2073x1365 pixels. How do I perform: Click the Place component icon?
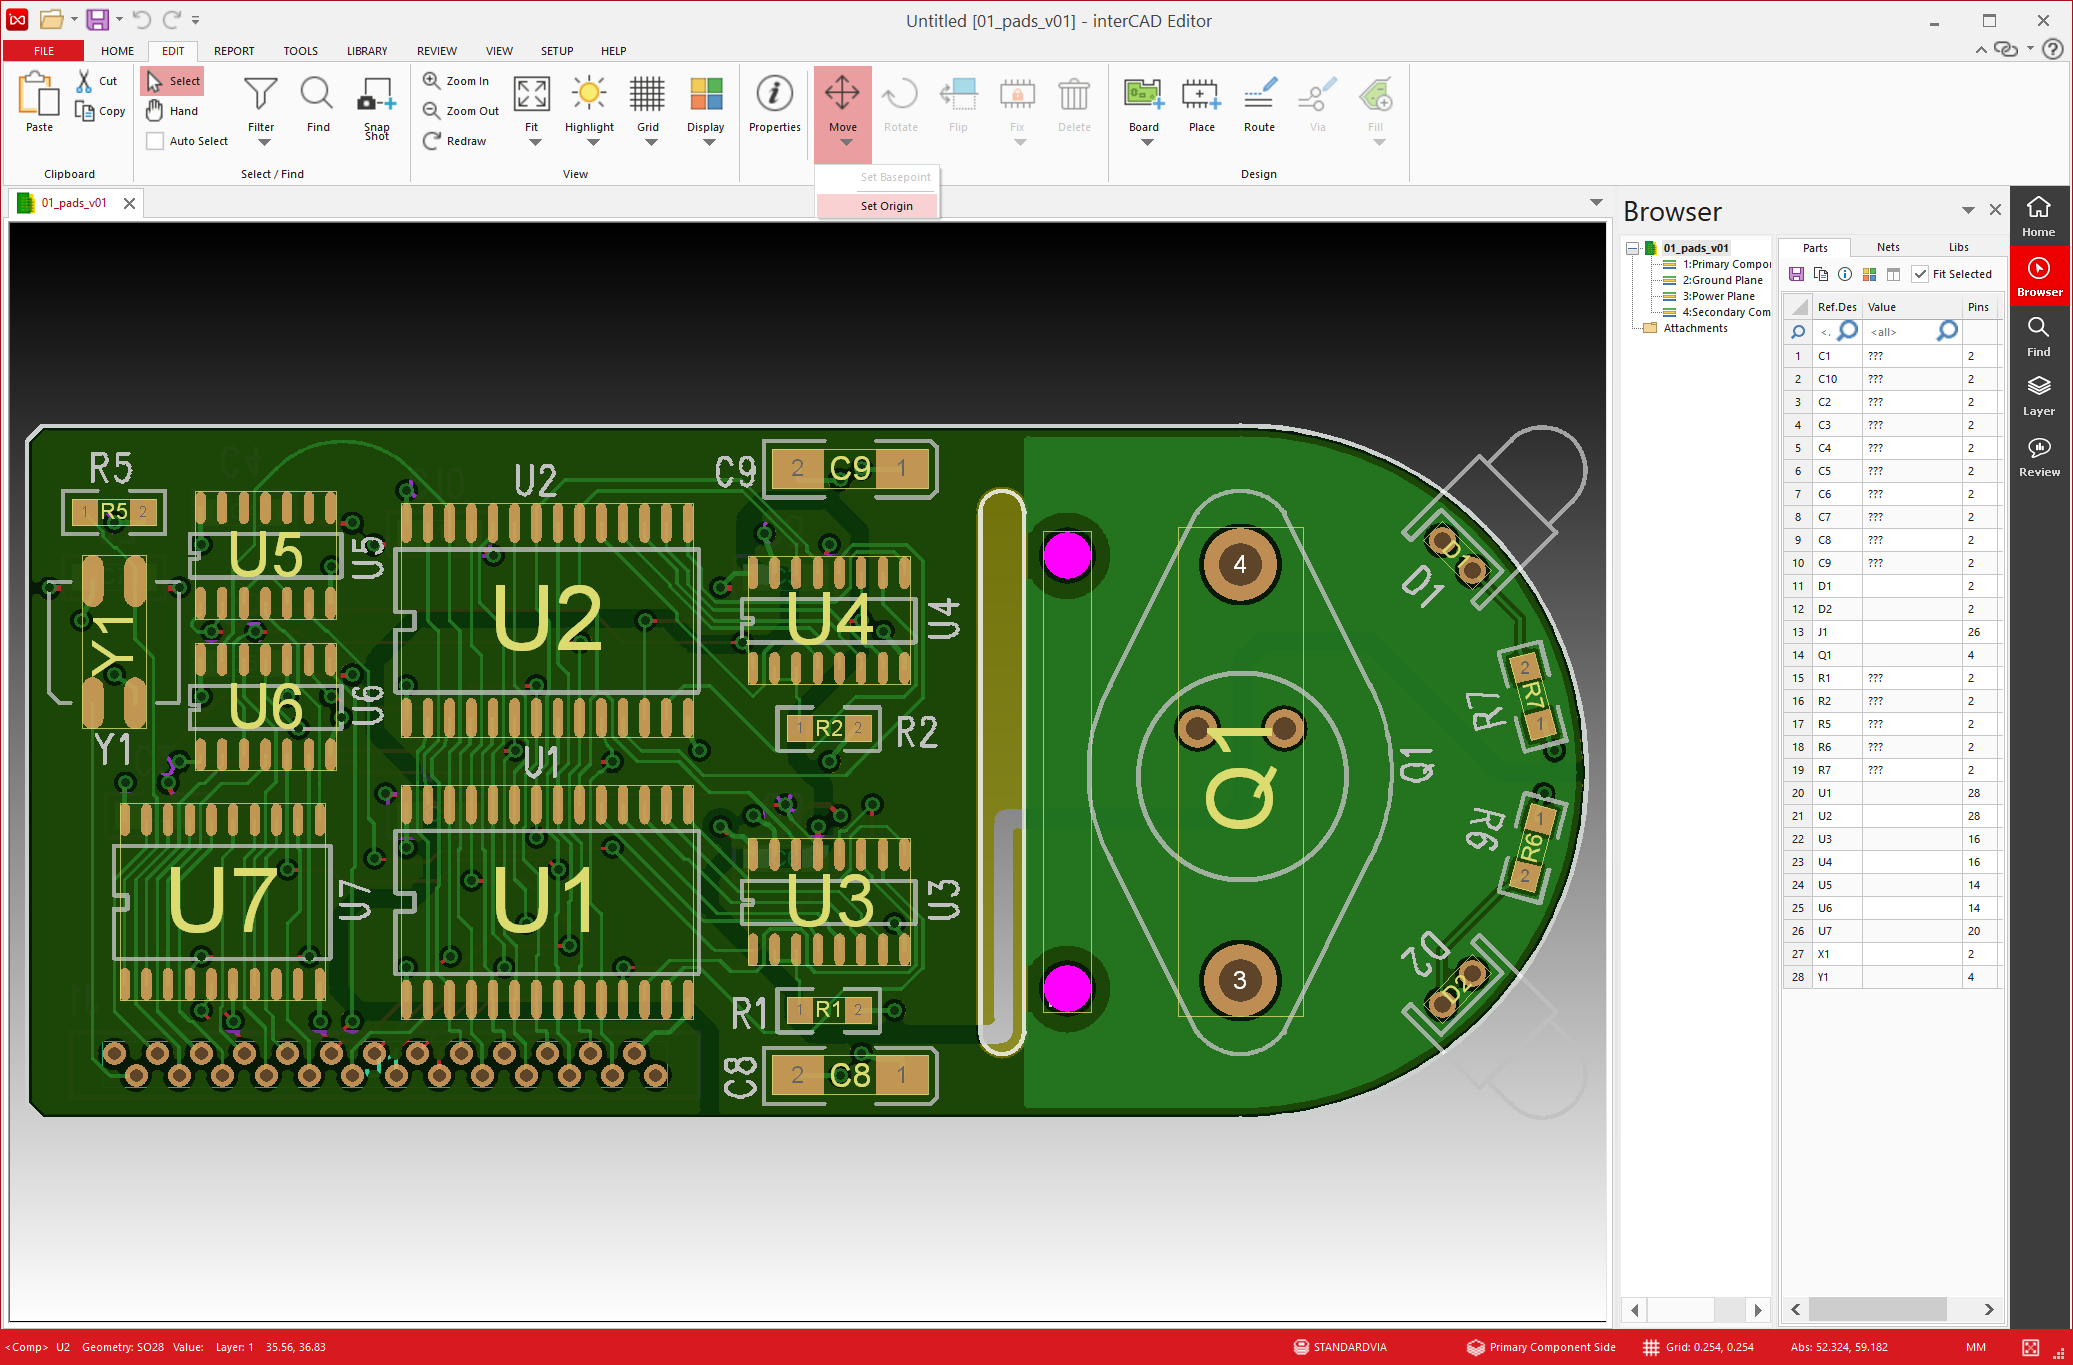(x=1201, y=96)
